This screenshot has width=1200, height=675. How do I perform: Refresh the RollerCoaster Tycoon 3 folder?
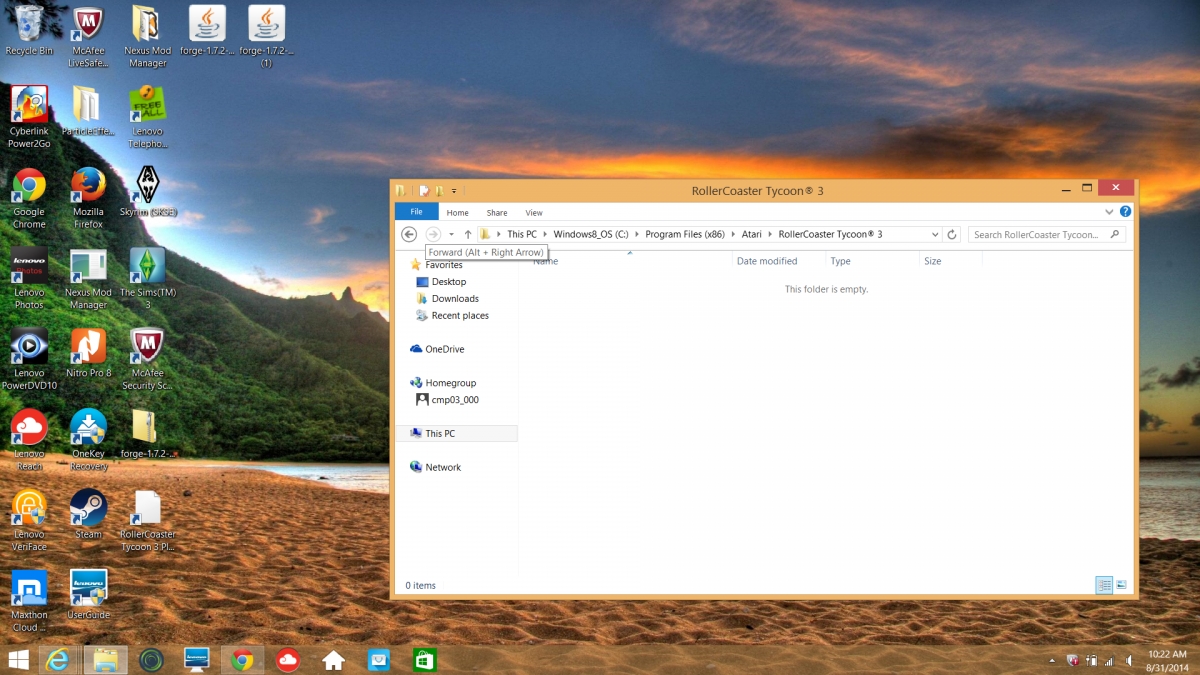[x=952, y=234]
